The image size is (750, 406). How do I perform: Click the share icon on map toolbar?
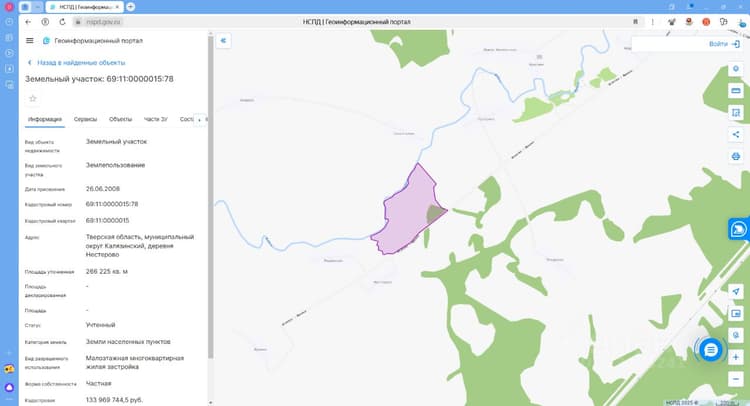736,134
